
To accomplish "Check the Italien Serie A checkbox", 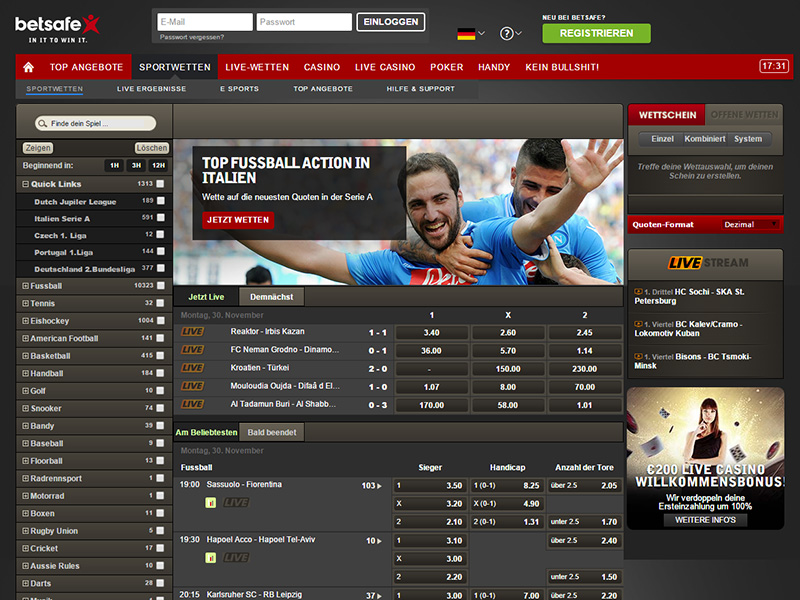I will pyautogui.click(x=160, y=218).
